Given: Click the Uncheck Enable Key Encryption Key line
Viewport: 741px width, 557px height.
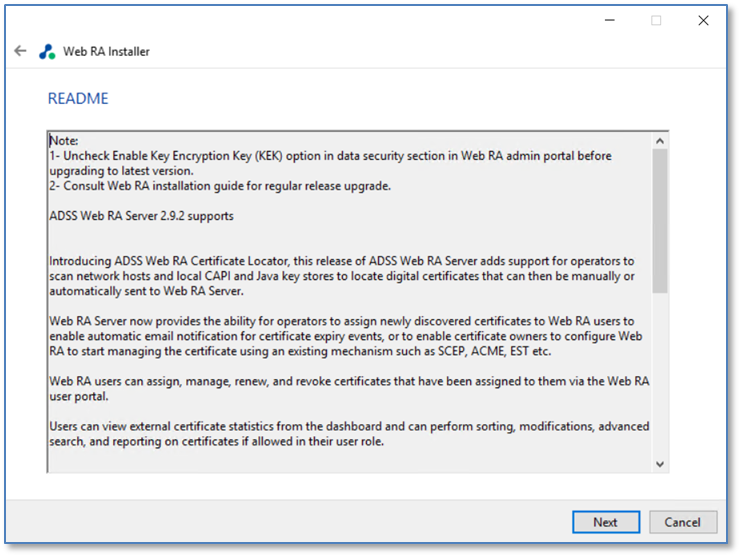Looking at the screenshot, I should [330, 163].
